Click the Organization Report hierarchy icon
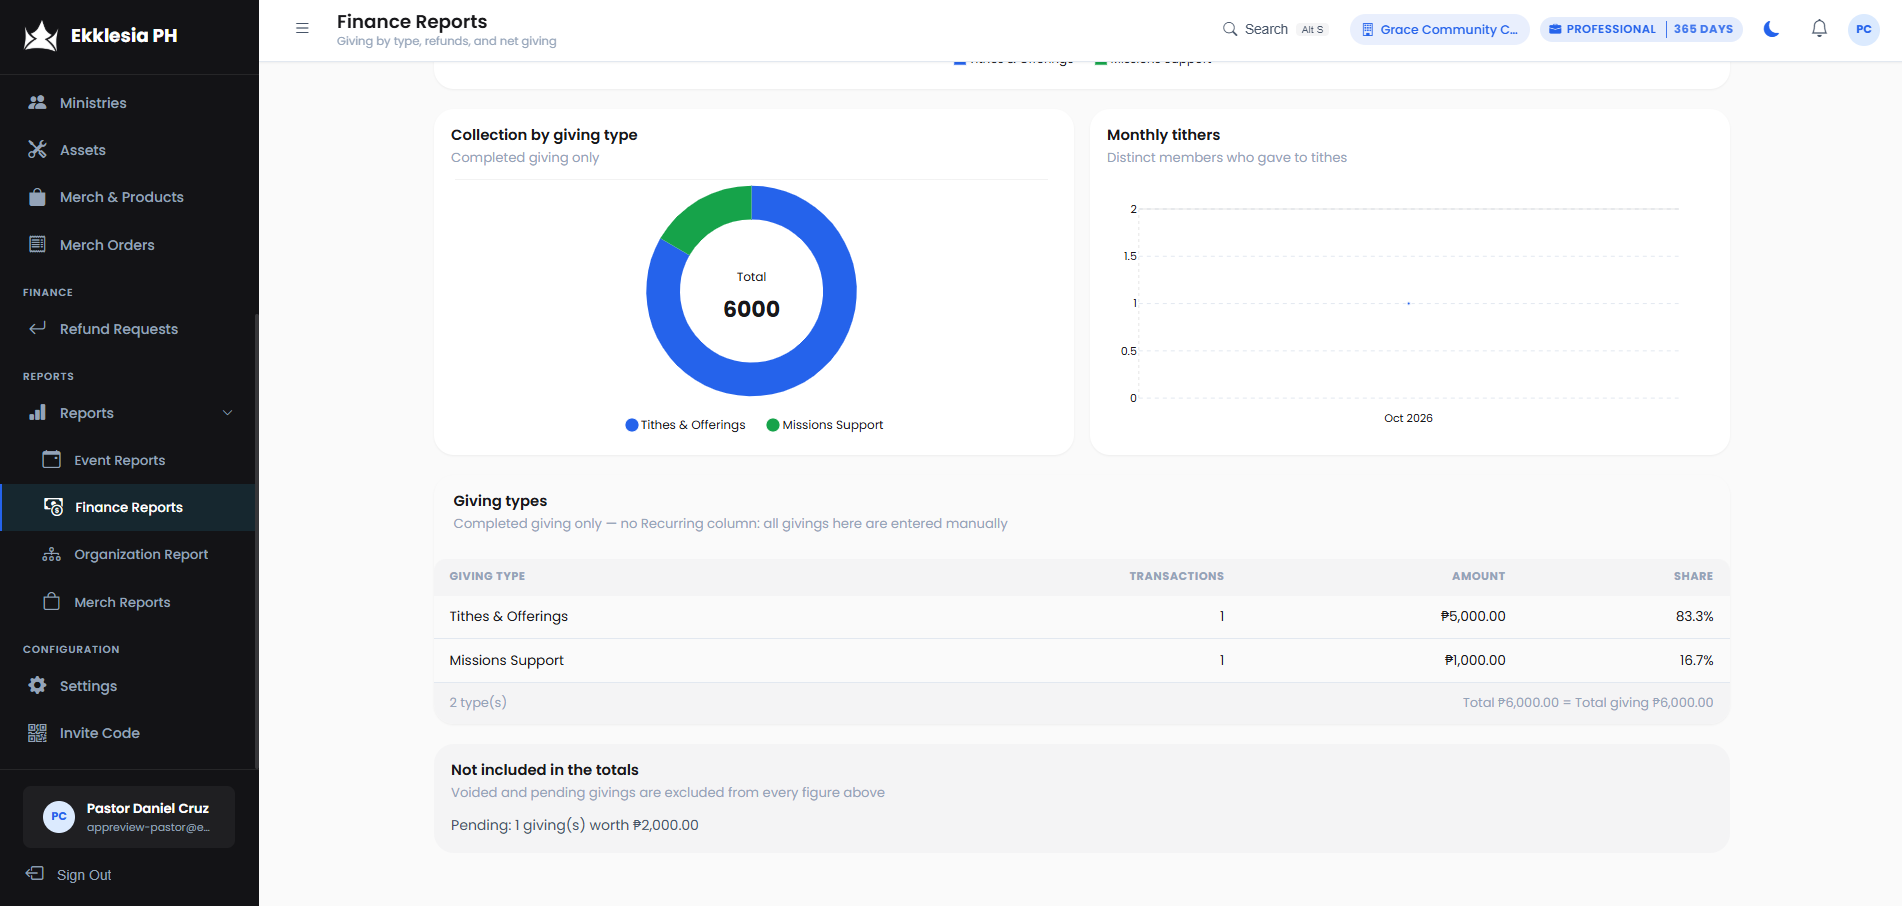This screenshot has height=906, width=1902. pyautogui.click(x=52, y=554)
